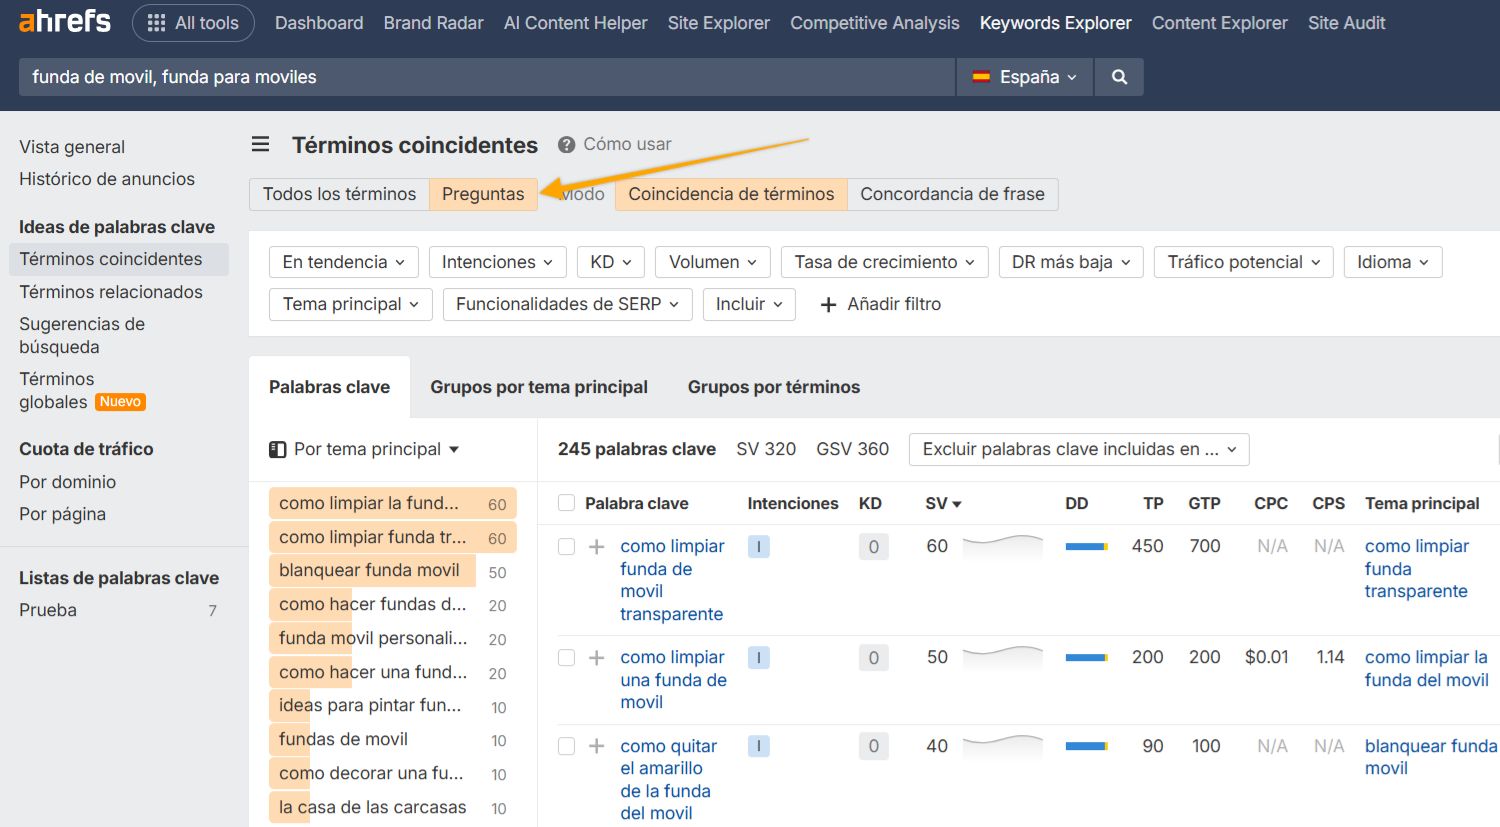This screenshot has width=1500, height=827.
Task: Add 'como limpiar funda de movil transparente' via plus icon
Action: 597,546
